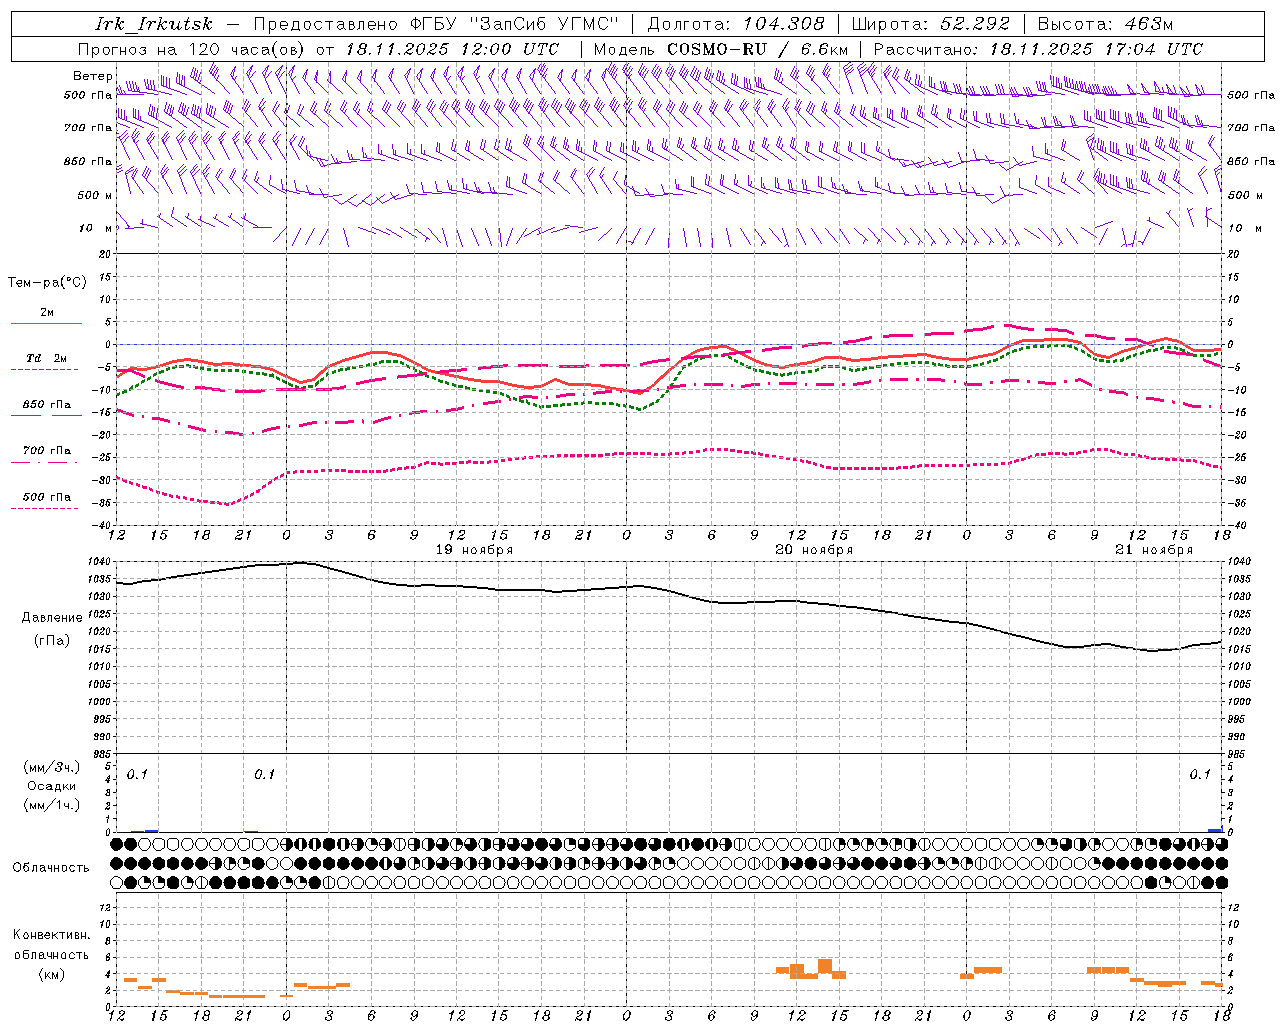This screenshot has width=1280, height=1024.
Task: Click the 'Td 2м' dew point legend entry
Action: pyautogui.click(x=46, y=358)
